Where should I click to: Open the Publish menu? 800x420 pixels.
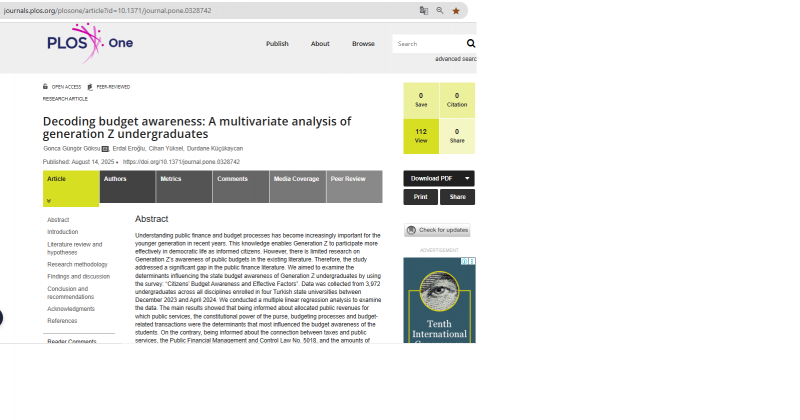point(277,44)
